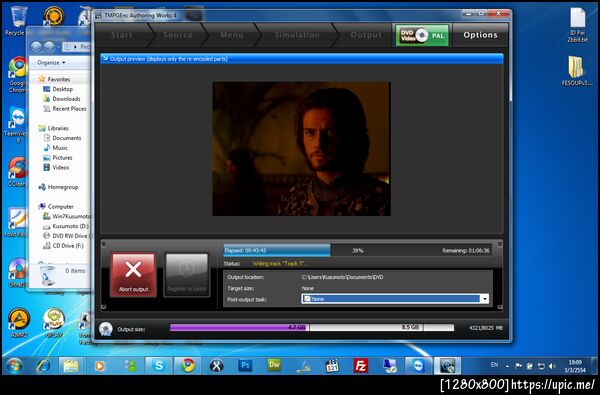
Task: Open Dreamweaver from the taskbar
Action: [x=274, y=366]
